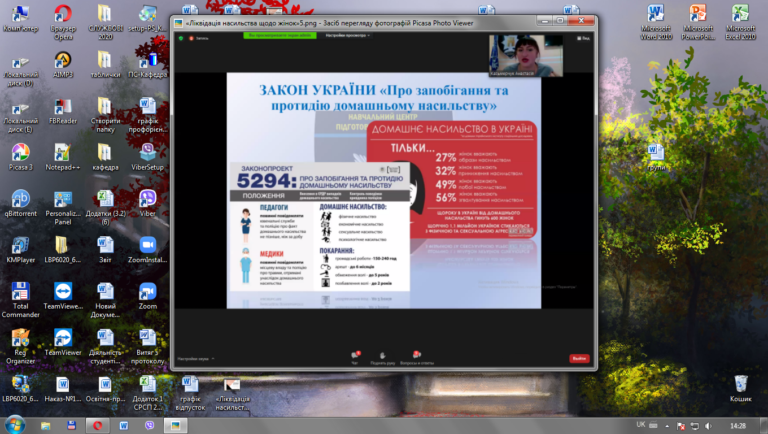The width and height of the screenshot is (768, 434).
Task: Open the UK input language selector
Action: click(641, 425)
